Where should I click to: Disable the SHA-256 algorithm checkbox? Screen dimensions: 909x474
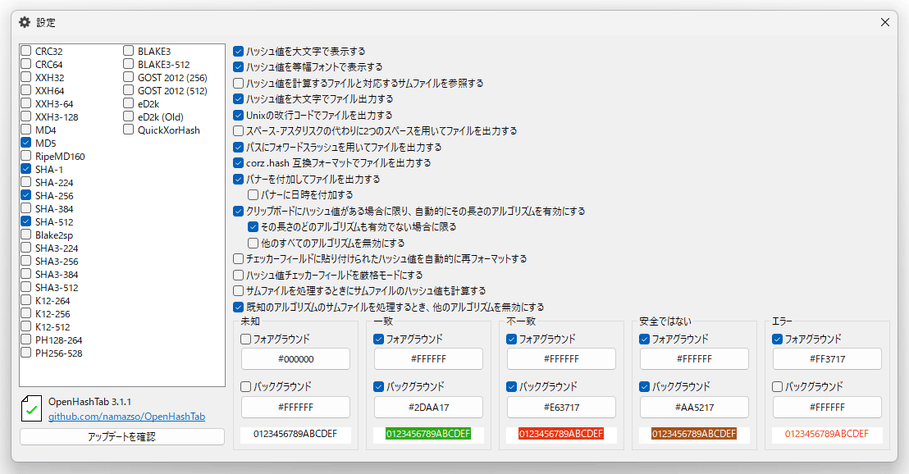pos(26,196)
